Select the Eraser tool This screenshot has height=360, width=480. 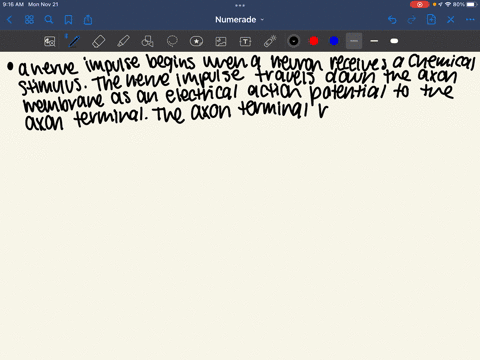click(x=98, y=41)
